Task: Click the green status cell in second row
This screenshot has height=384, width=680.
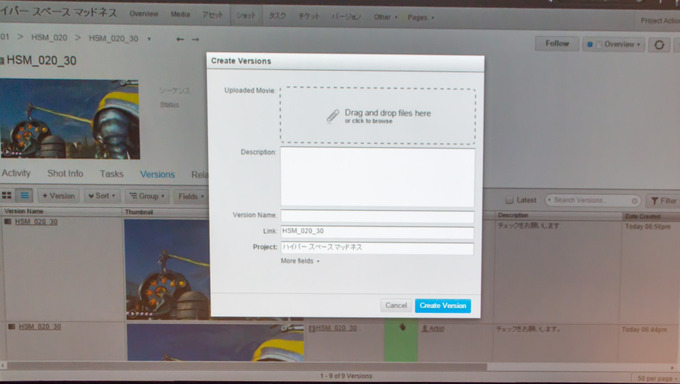Action: tap(401, 341)
